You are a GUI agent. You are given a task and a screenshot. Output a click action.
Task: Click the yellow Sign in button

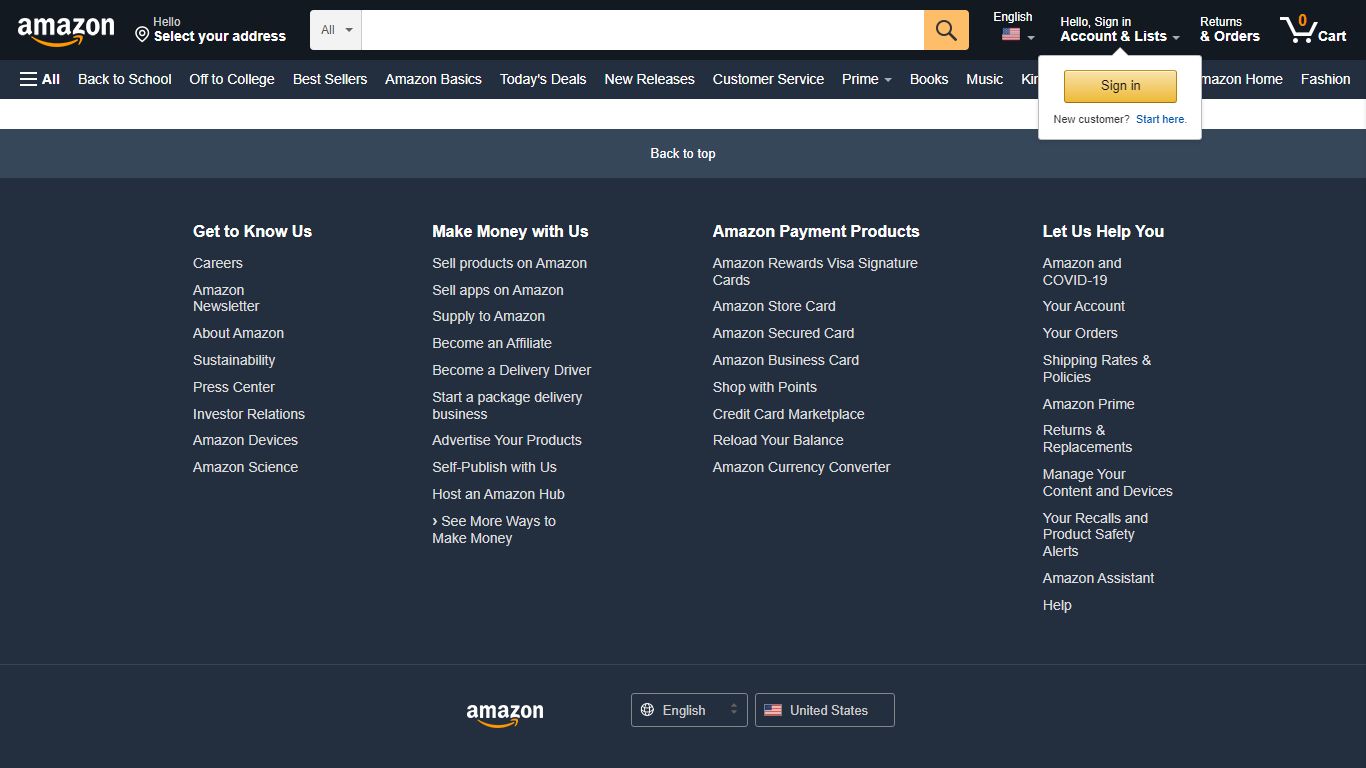tap(1120, 86)
